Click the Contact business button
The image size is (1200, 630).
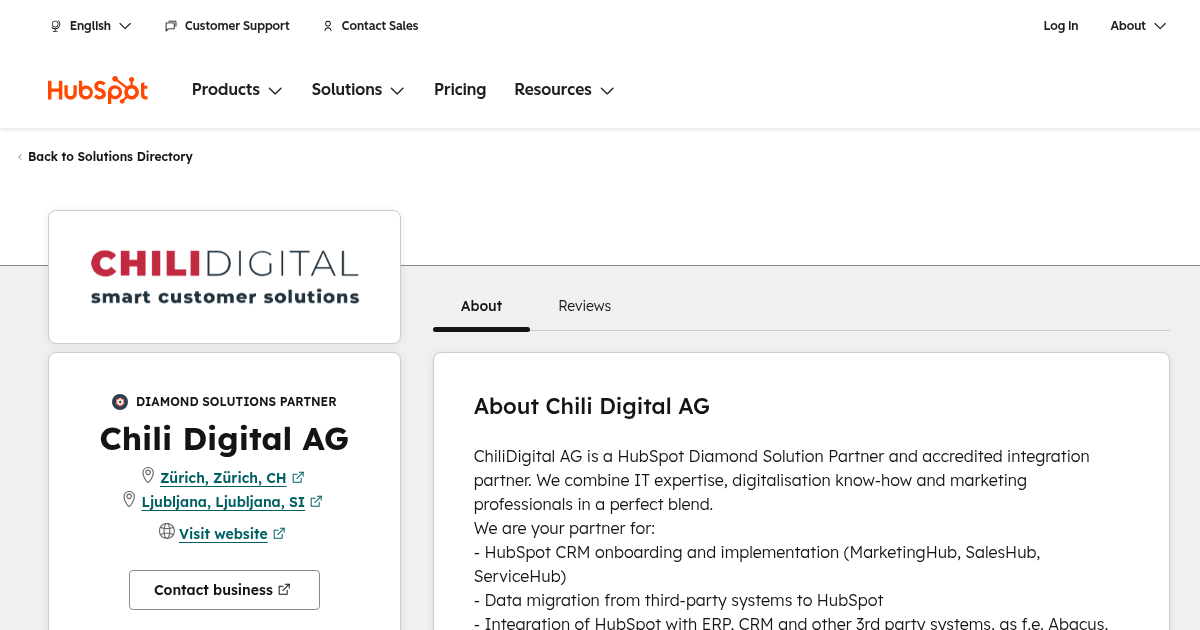click(x=224, y=590)
